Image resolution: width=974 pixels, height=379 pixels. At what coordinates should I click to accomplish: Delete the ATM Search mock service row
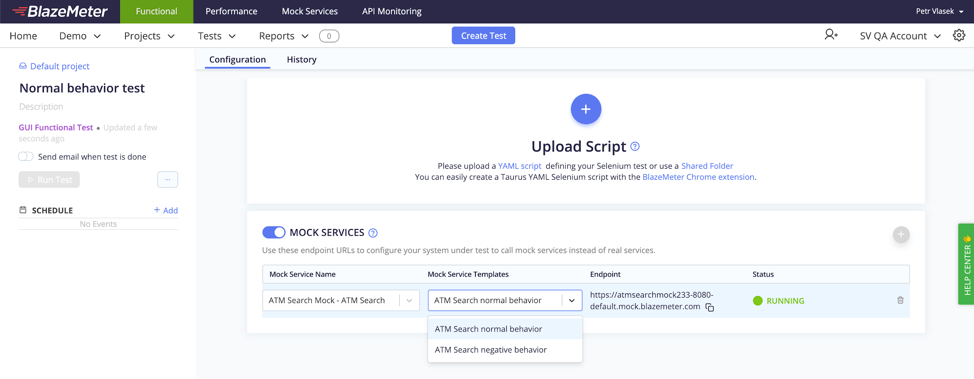tap(900, 300)
